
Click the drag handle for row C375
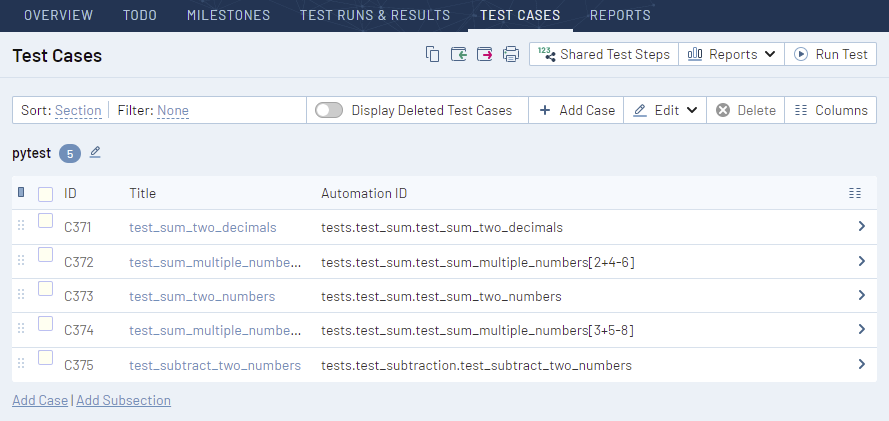[21, 363]
